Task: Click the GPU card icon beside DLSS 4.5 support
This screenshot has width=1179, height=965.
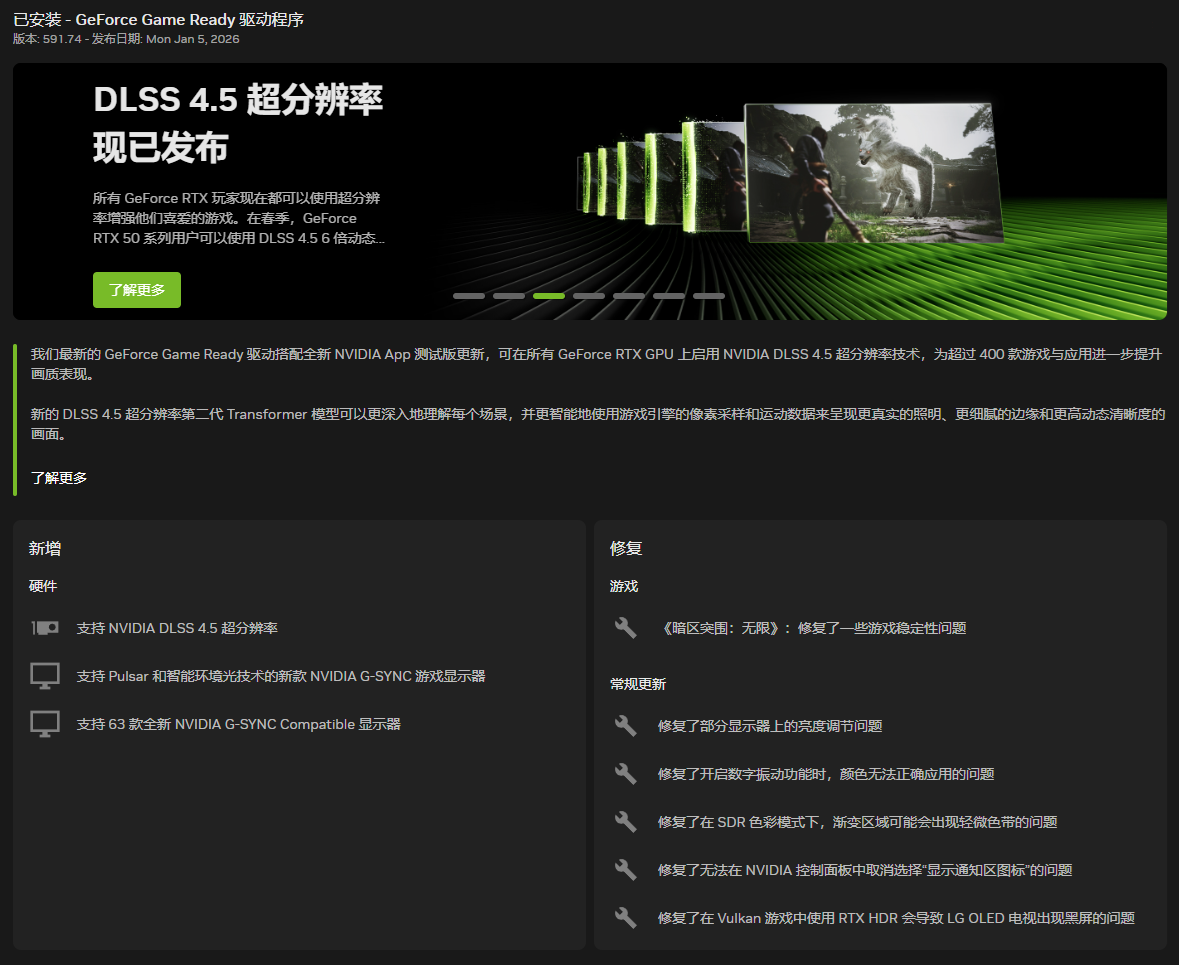Action: point(45,627)
